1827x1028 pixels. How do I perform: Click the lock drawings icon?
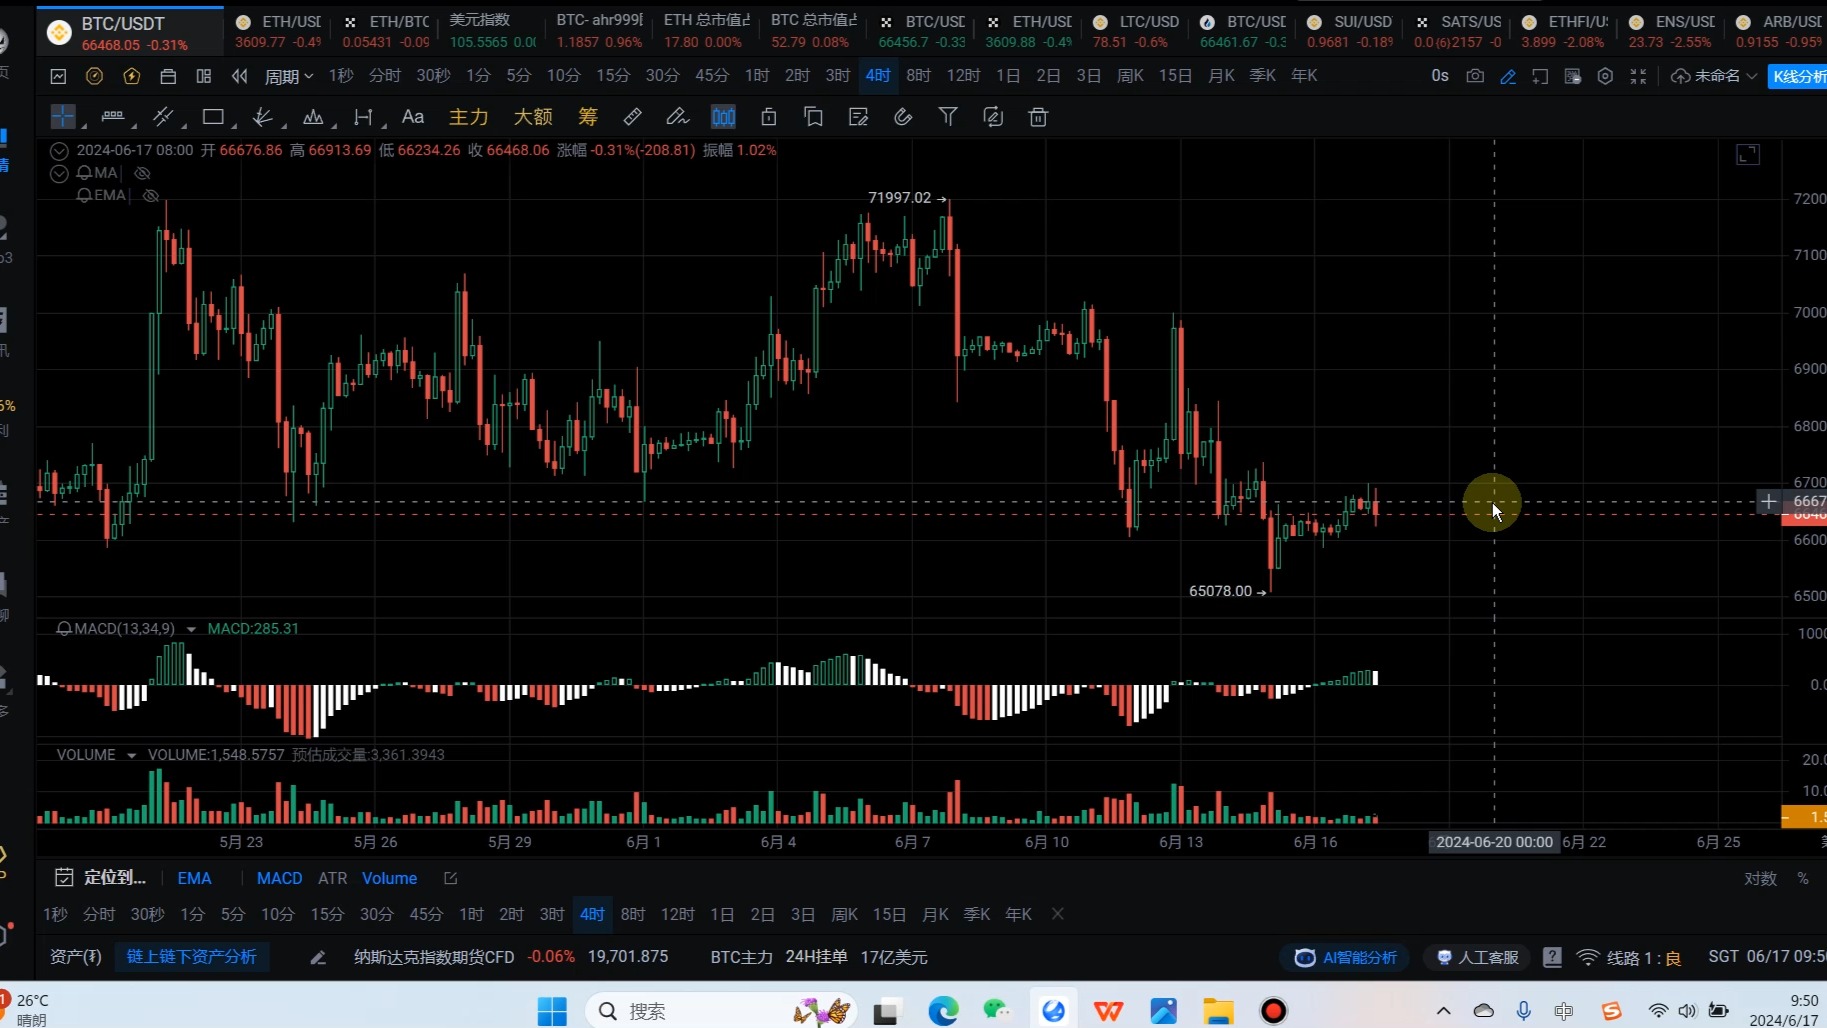(768, 117)
